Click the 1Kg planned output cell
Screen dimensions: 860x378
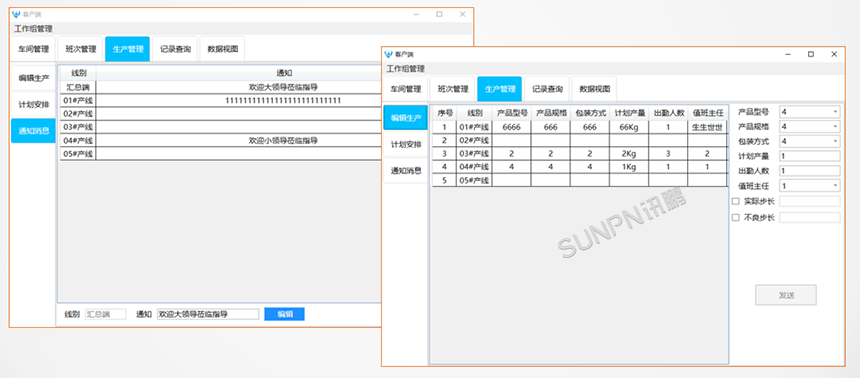[629, 167]
